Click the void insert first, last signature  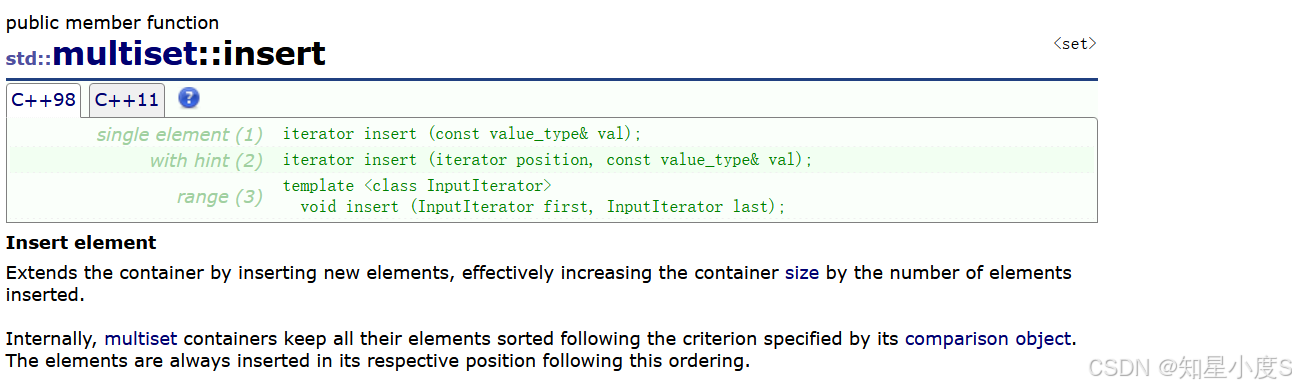click(x=543, y=207)
